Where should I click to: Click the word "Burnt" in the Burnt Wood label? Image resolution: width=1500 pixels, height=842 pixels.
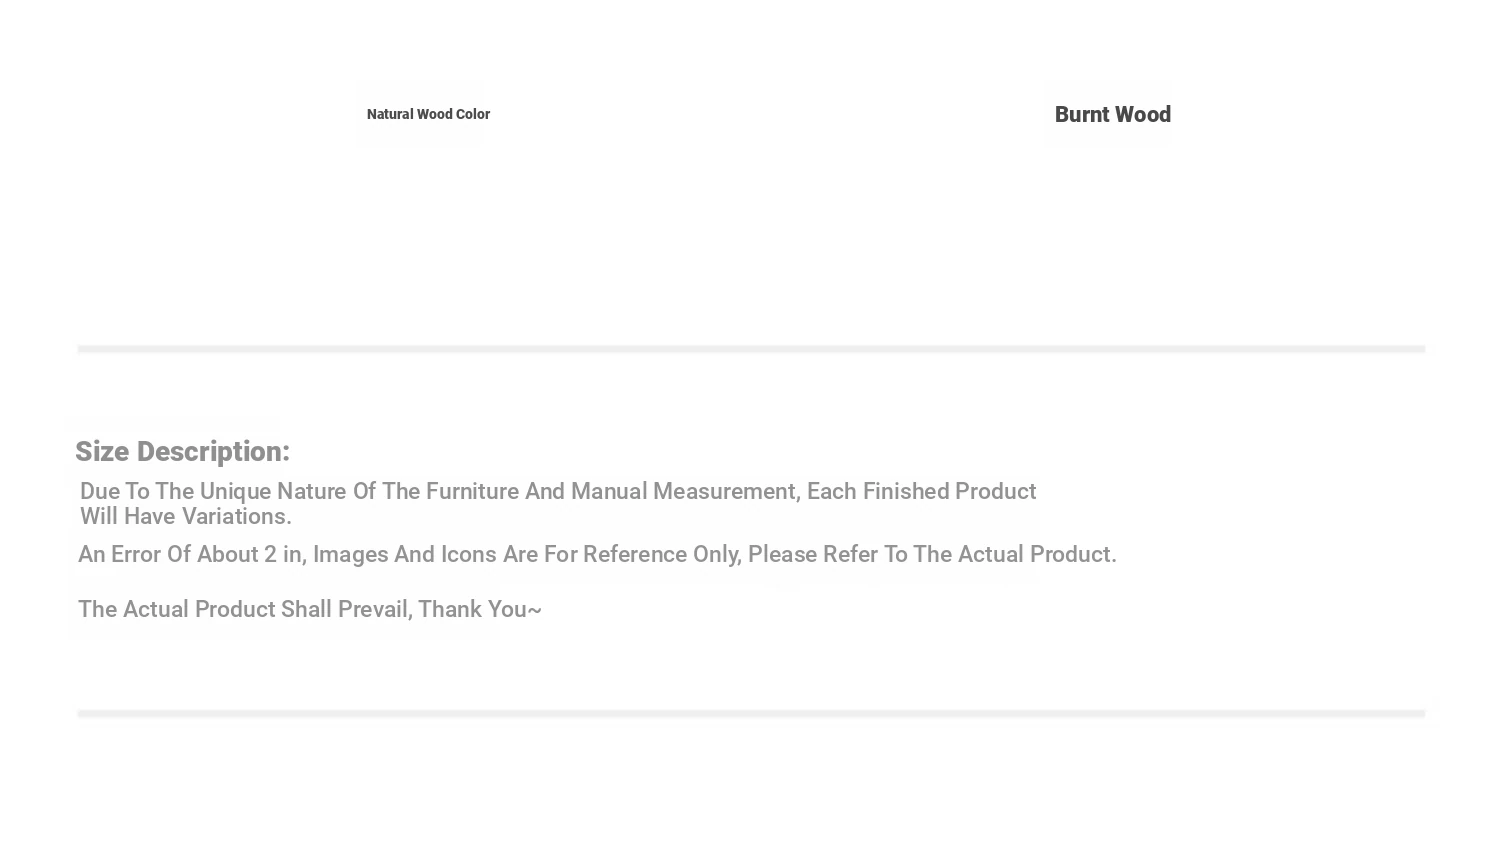pyautogui.click(x=1082, y=115)
